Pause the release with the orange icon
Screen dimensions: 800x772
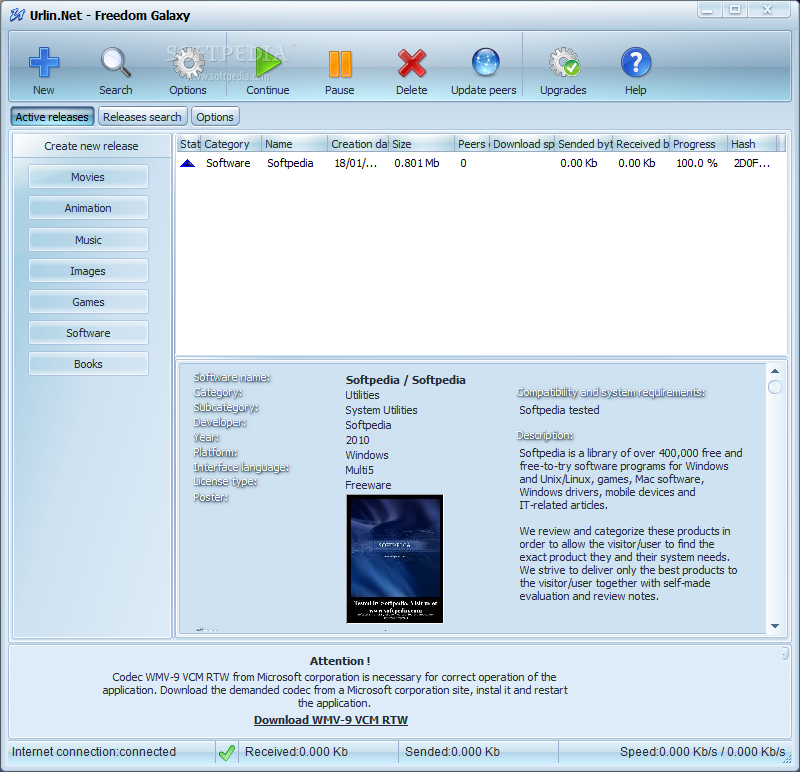(340, 64)
